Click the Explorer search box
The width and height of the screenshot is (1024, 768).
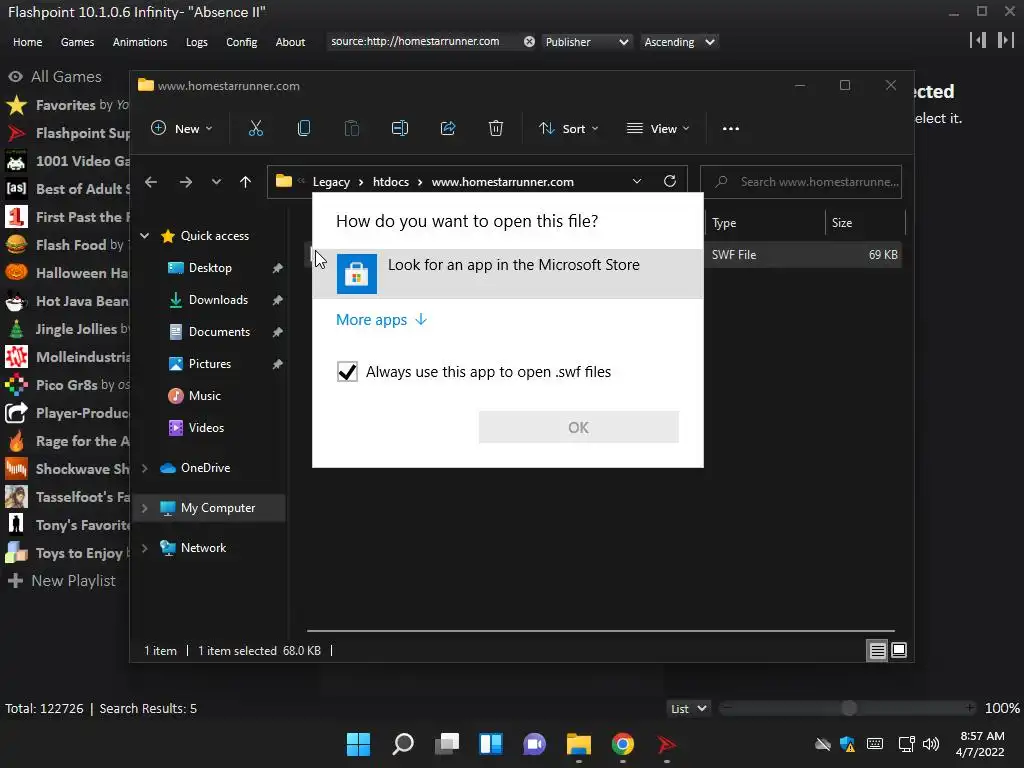(801, 182)
